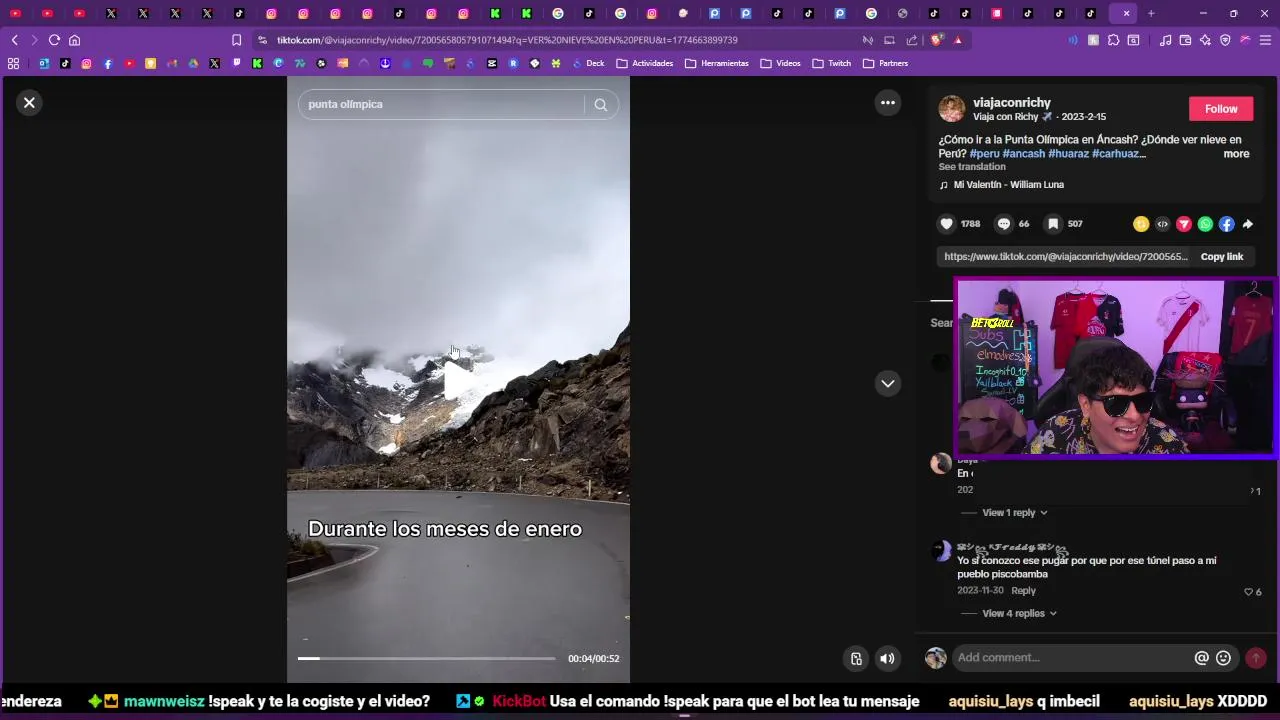
Task: Click the tiktok.com address bar URL
Action: [507, 40]
